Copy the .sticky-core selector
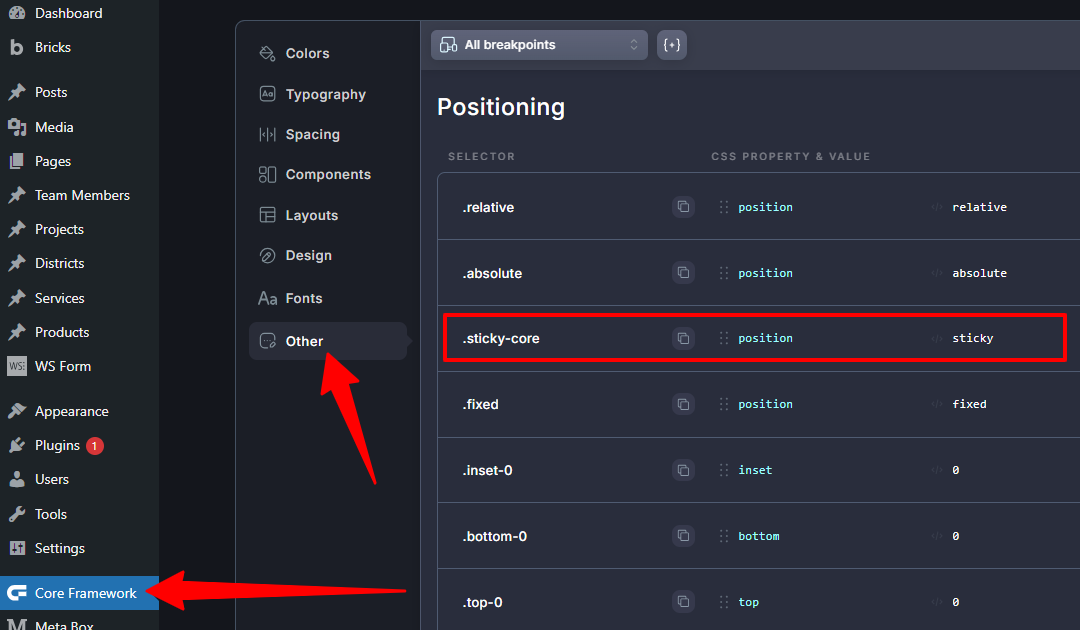1080x630 pixels. pos(683,338)
